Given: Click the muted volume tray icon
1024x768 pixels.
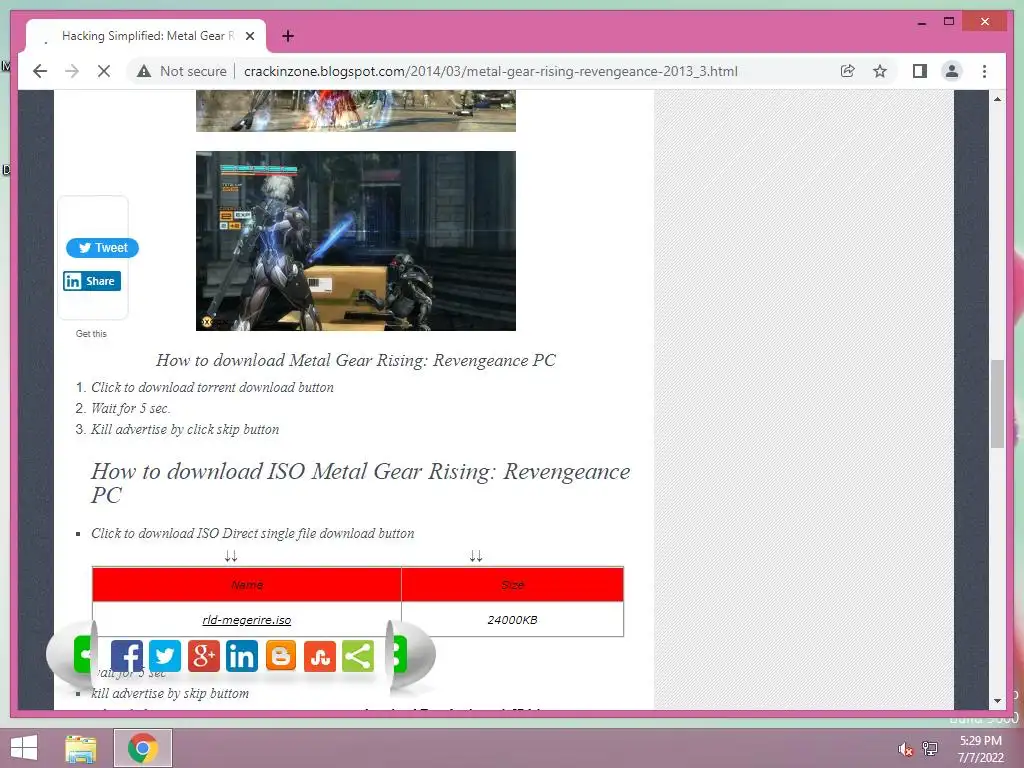Looking at the screenshot, I should (x=905, y=749).
